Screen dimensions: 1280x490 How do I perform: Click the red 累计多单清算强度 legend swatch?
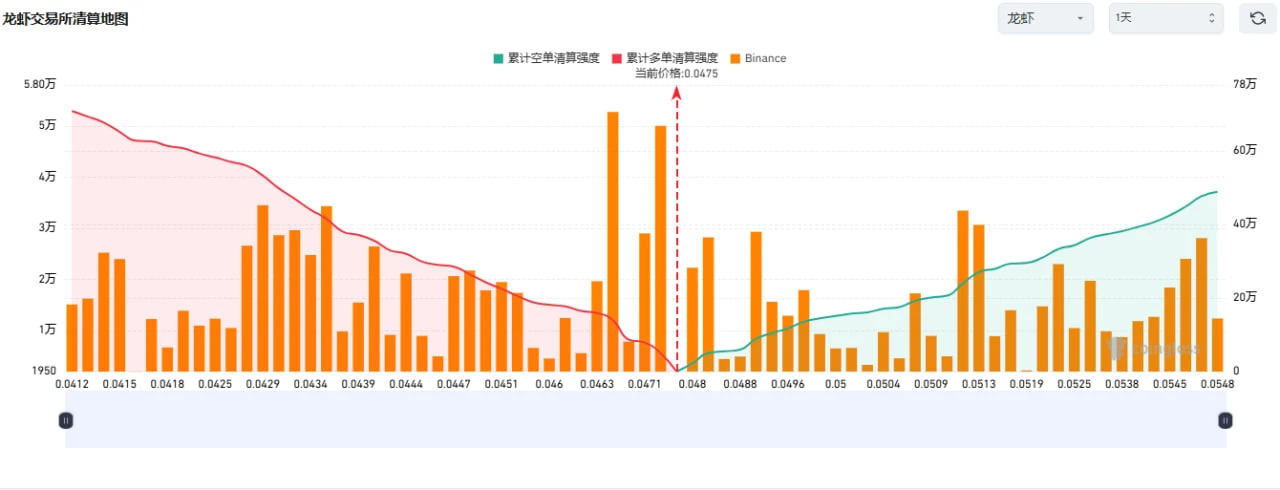[x=617, y=58]
